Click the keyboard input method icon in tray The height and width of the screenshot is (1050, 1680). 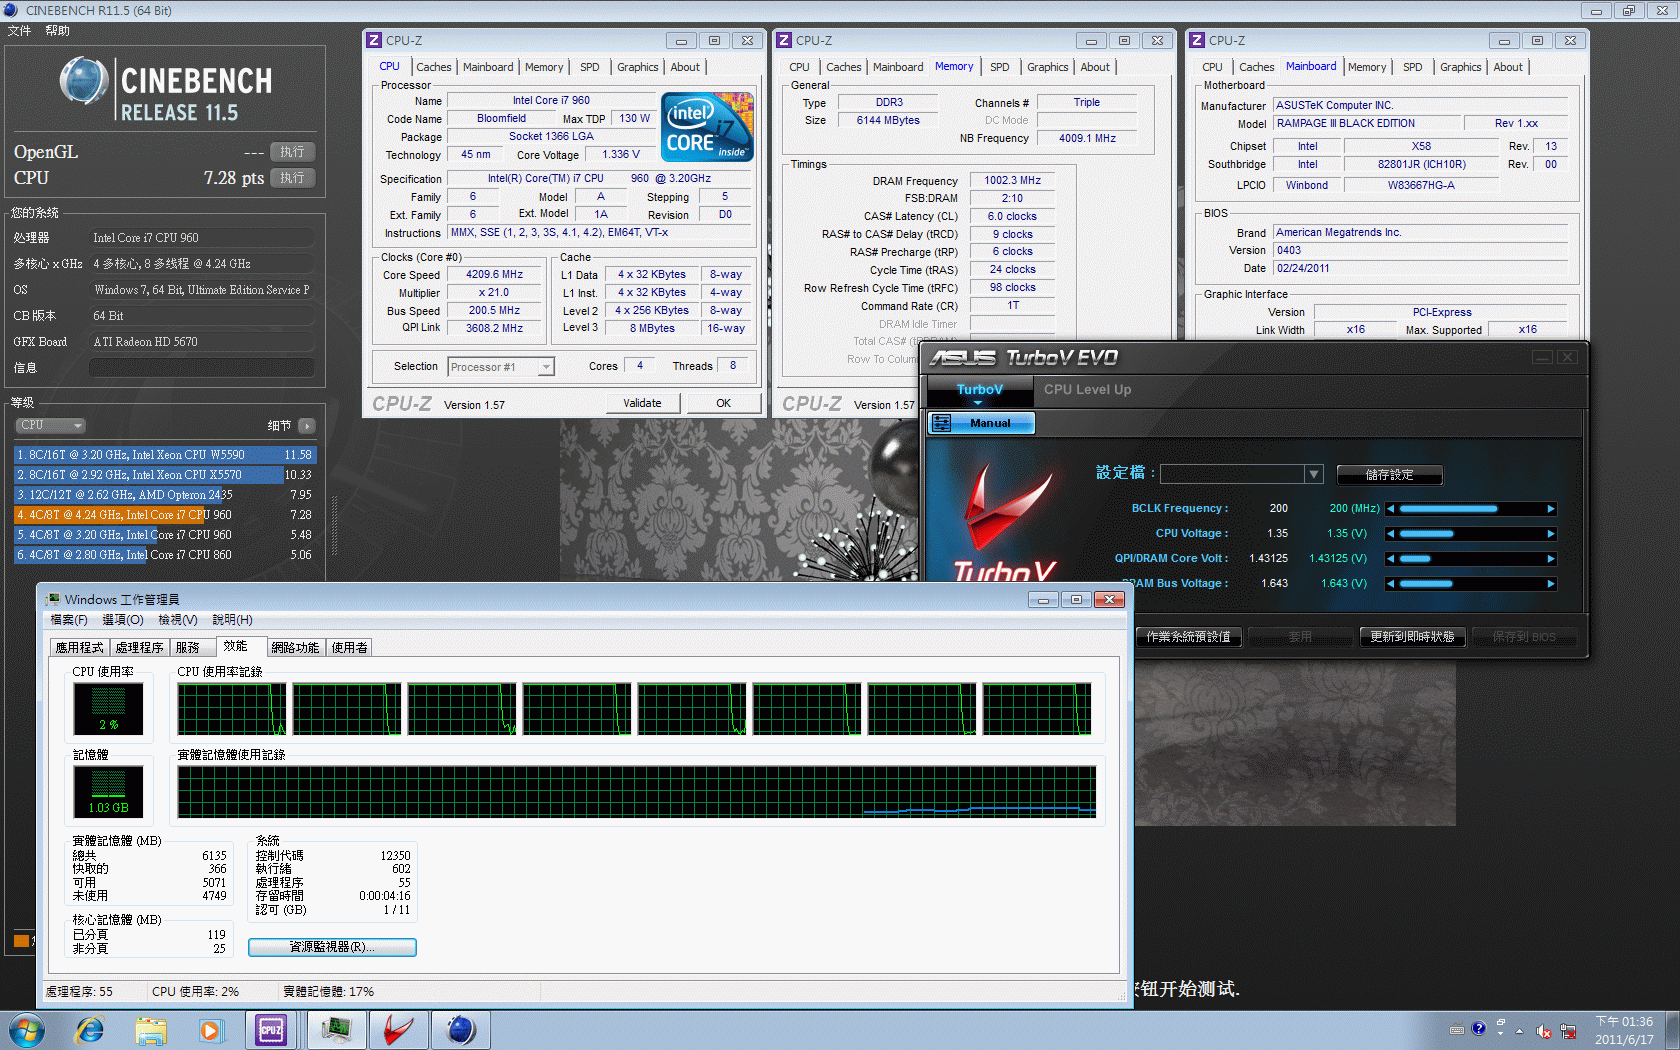click(1457, 1029)
